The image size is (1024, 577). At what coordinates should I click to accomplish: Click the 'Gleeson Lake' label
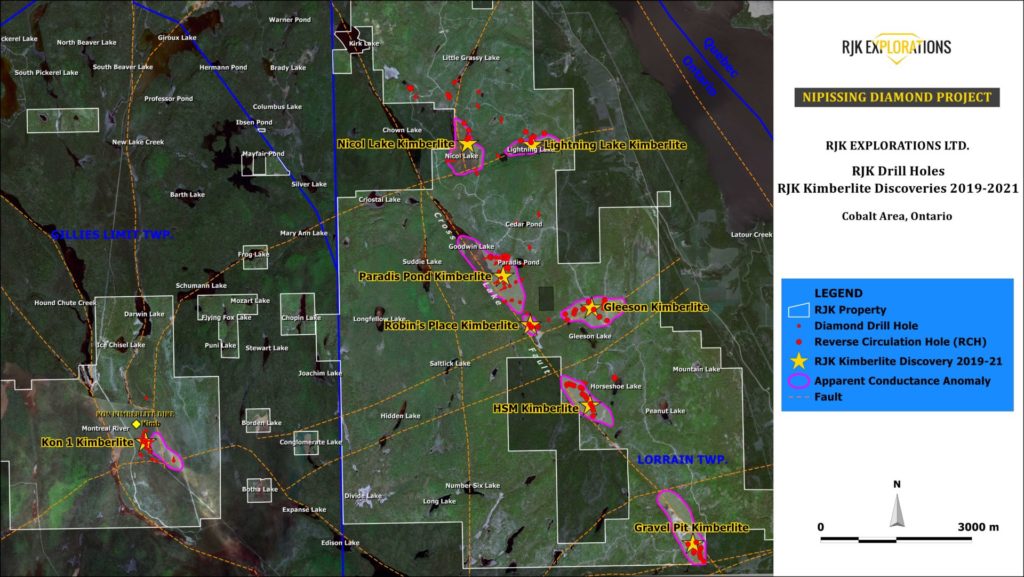coord(590,337)
